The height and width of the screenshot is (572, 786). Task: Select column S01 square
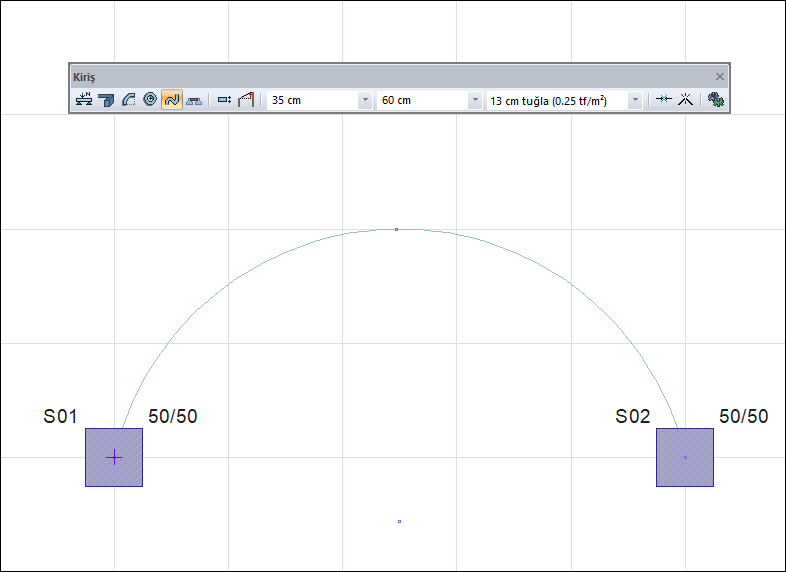tap(114, 457)
